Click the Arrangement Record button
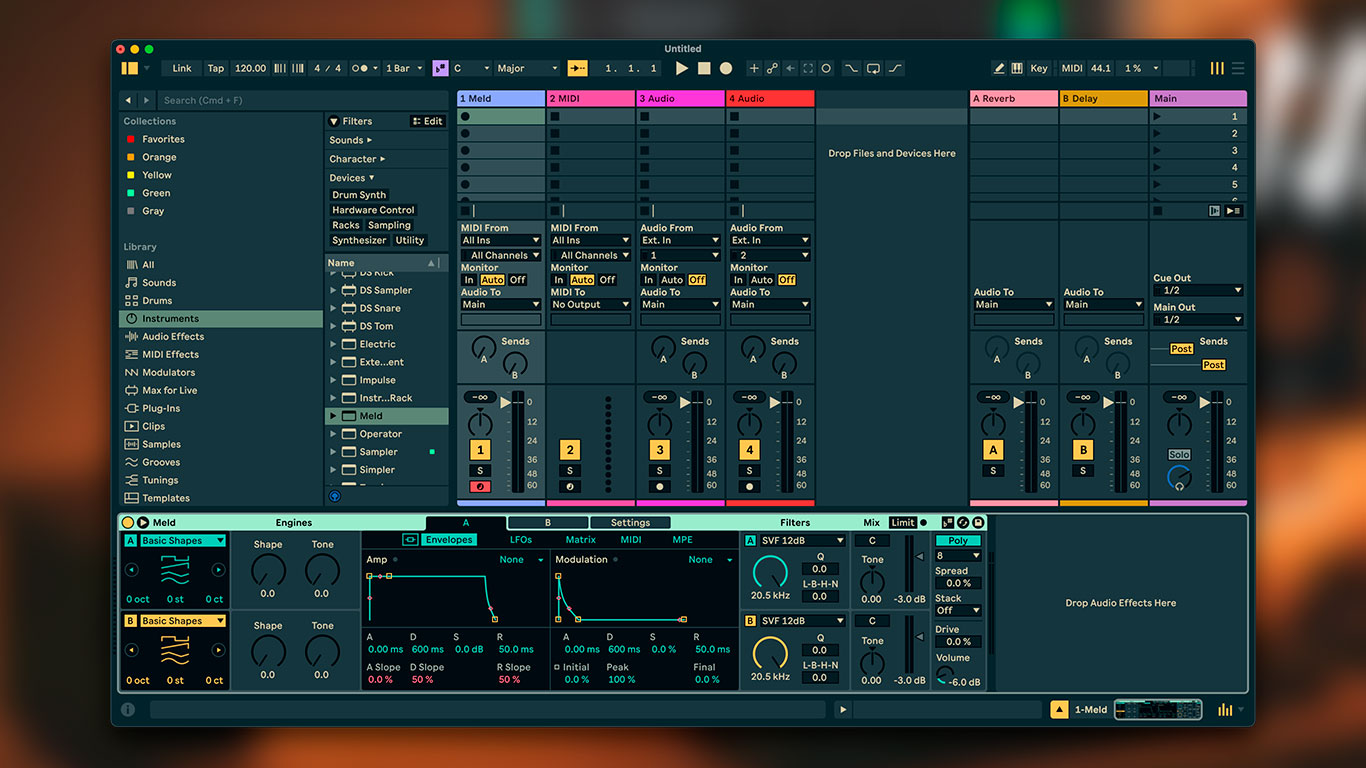Viewport: 1366px width, 768px height. [x=726, y=68]
